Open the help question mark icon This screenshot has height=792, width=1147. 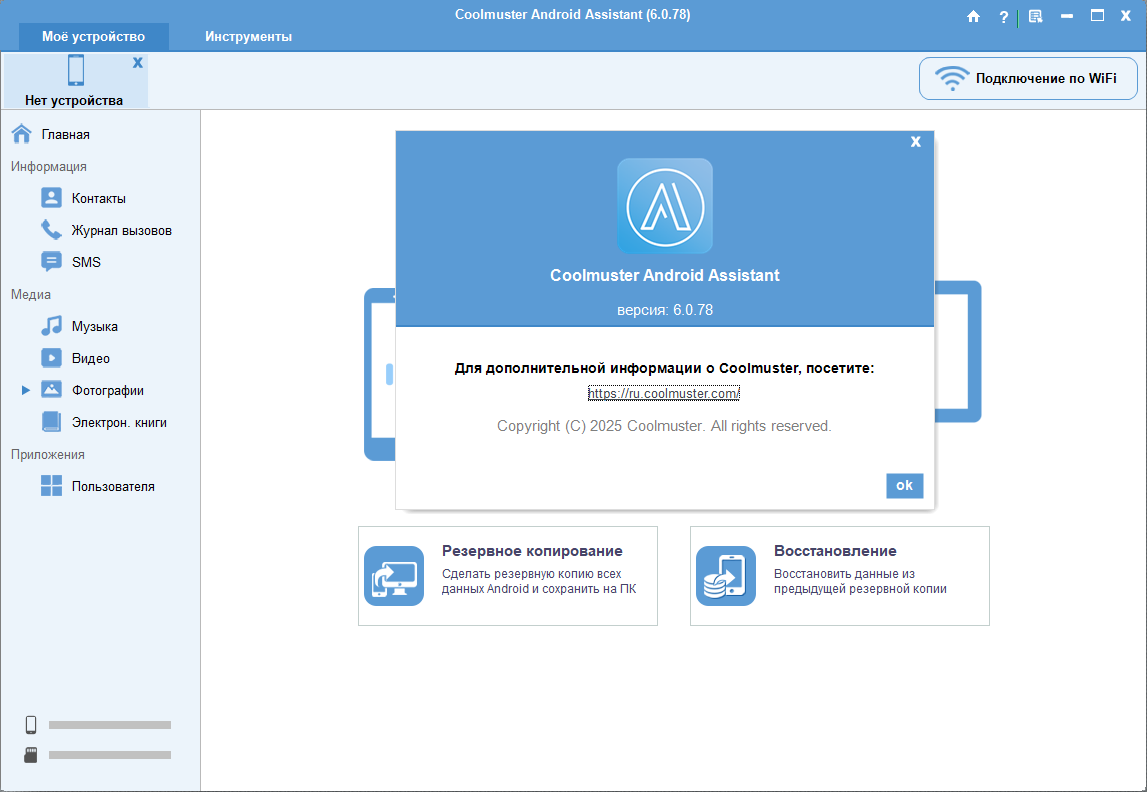click(1004, 17)
